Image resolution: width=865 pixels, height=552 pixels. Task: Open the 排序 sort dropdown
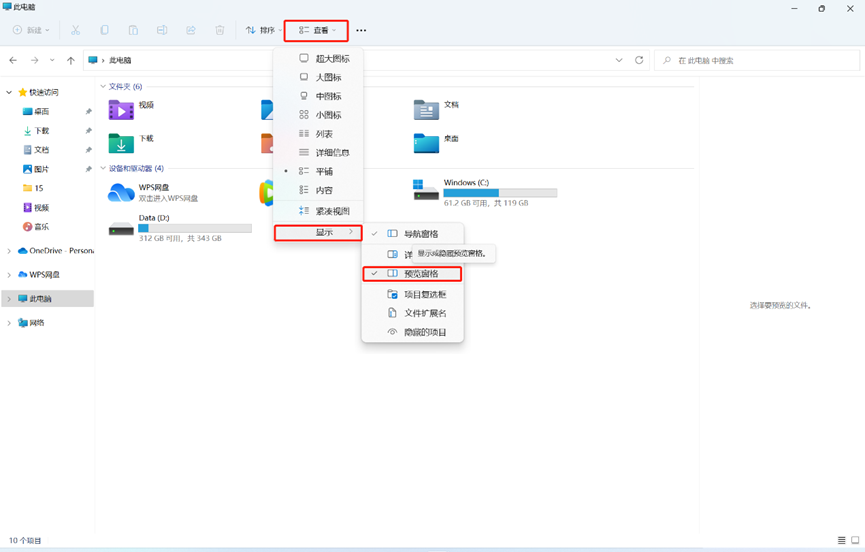click(x=263, y=31)
